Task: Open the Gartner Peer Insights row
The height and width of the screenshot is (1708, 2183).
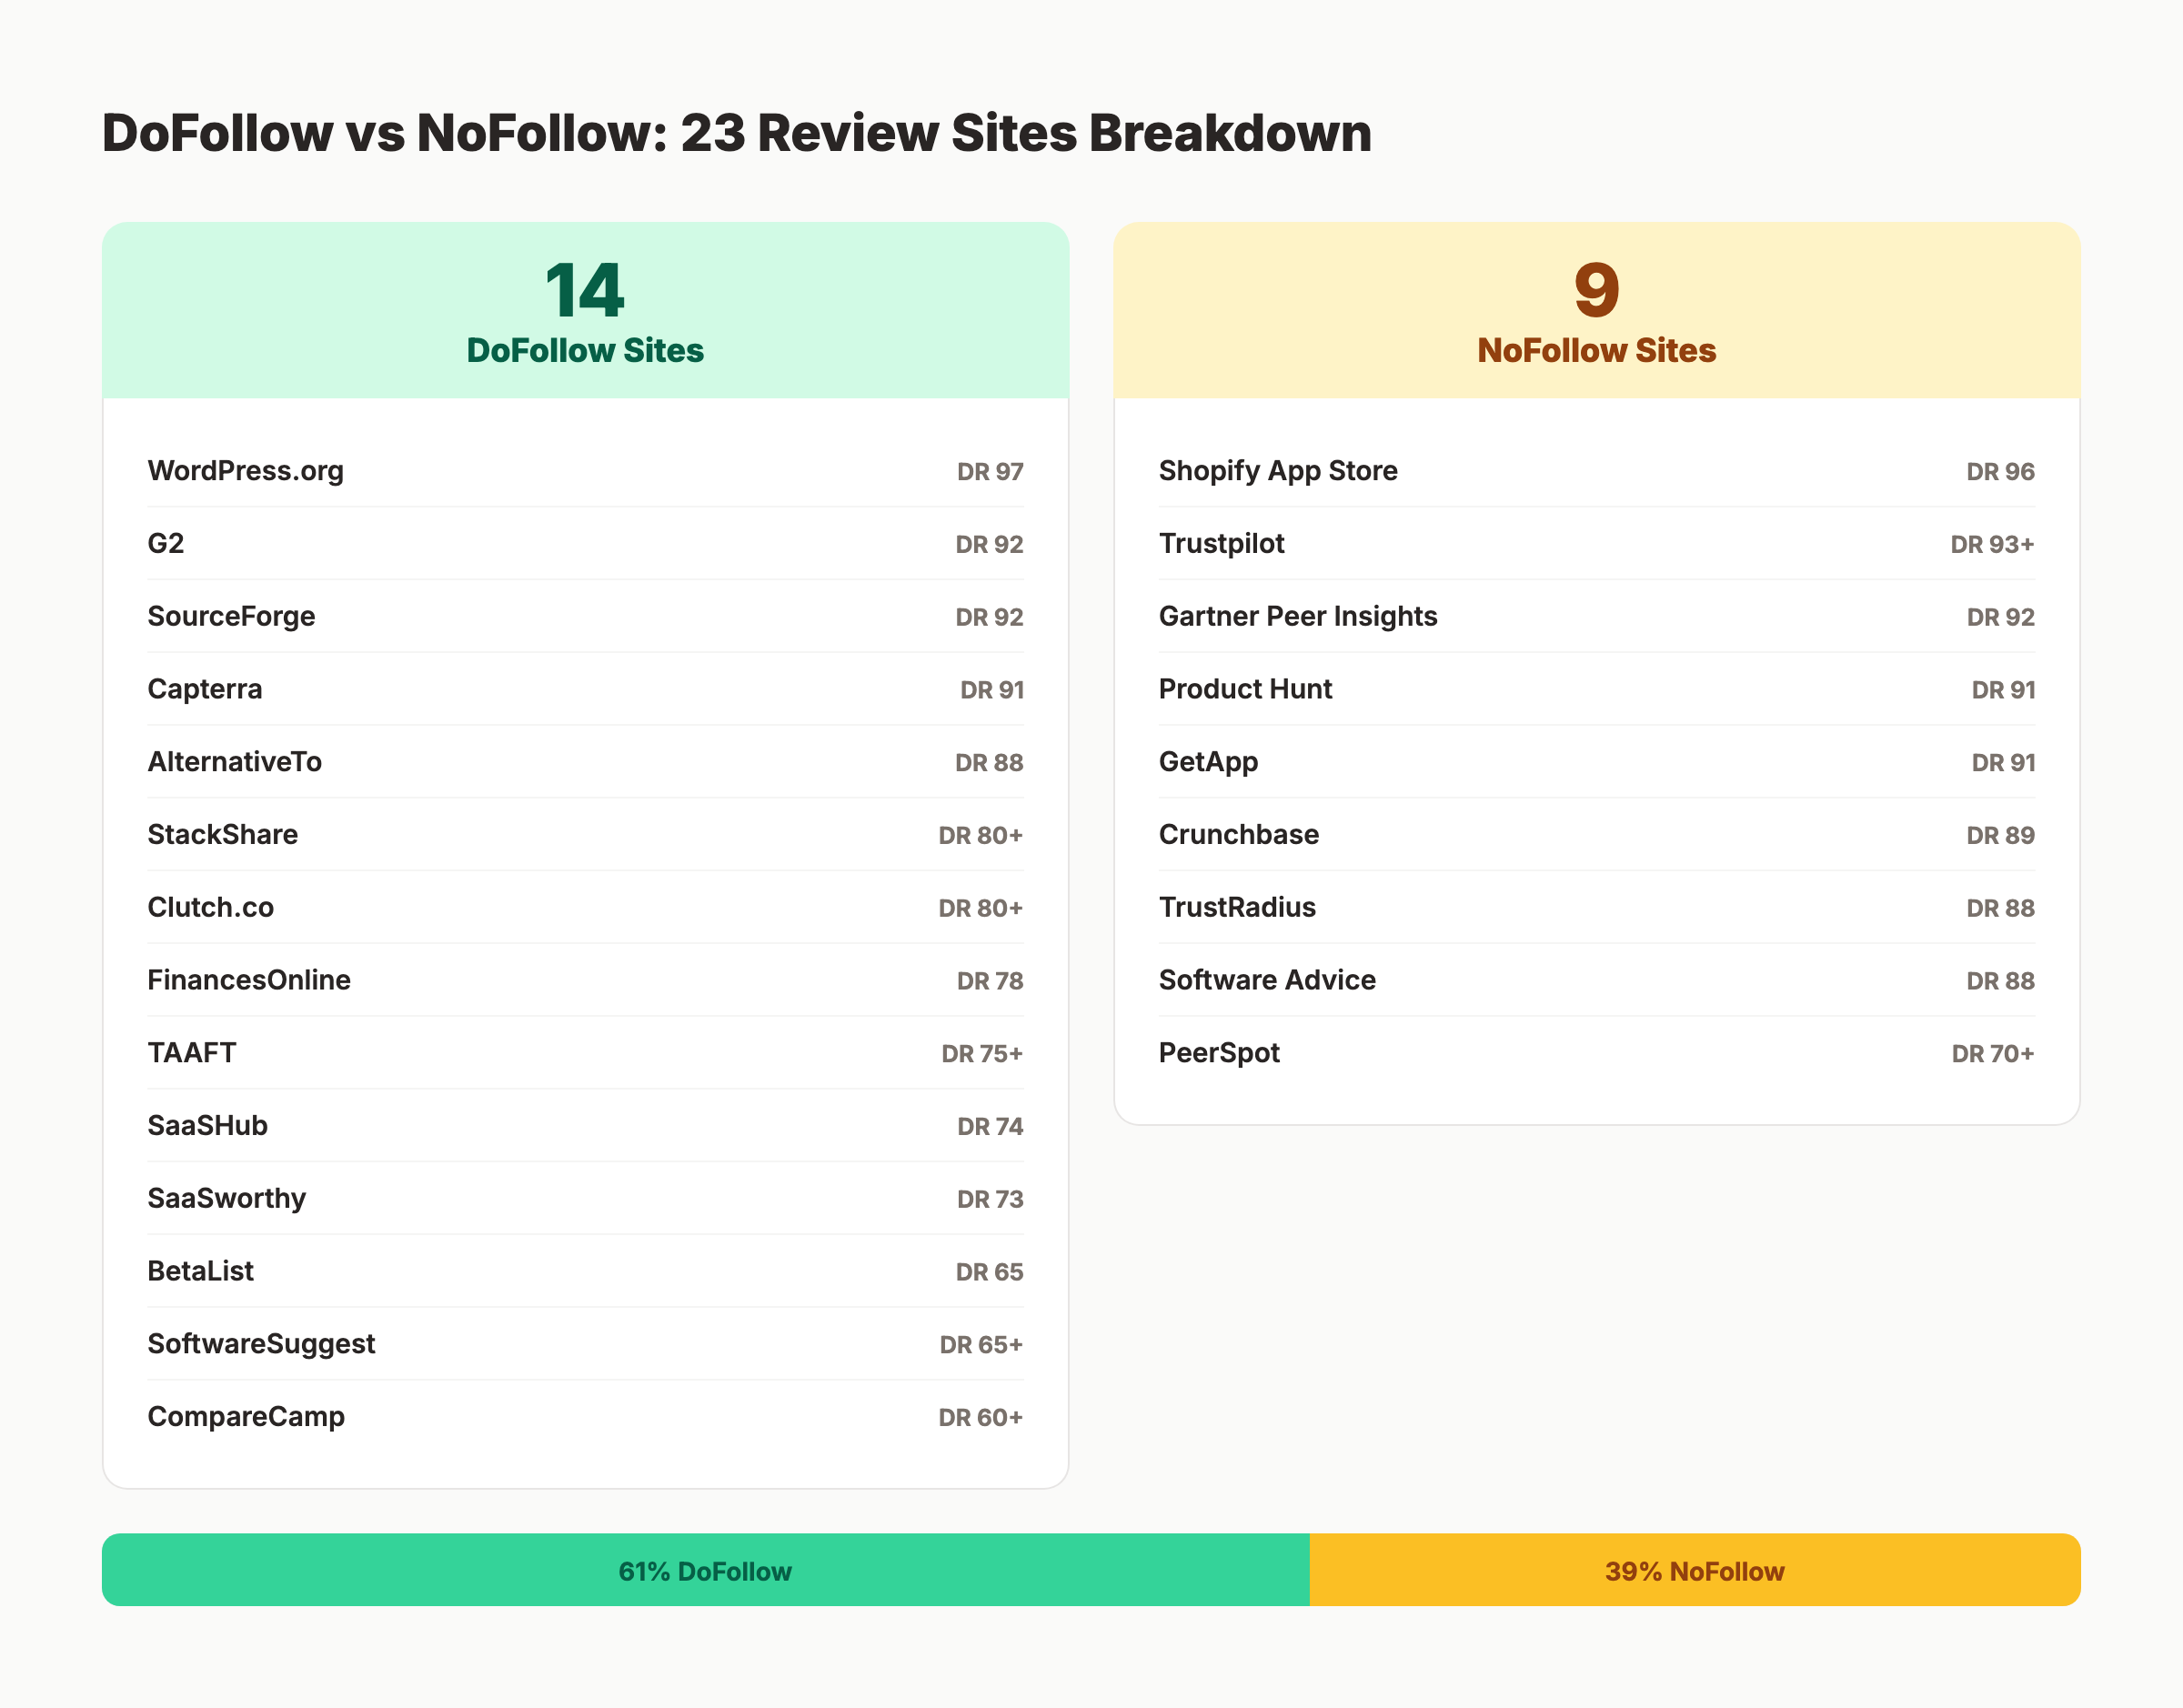Action: pos(1298,616)
